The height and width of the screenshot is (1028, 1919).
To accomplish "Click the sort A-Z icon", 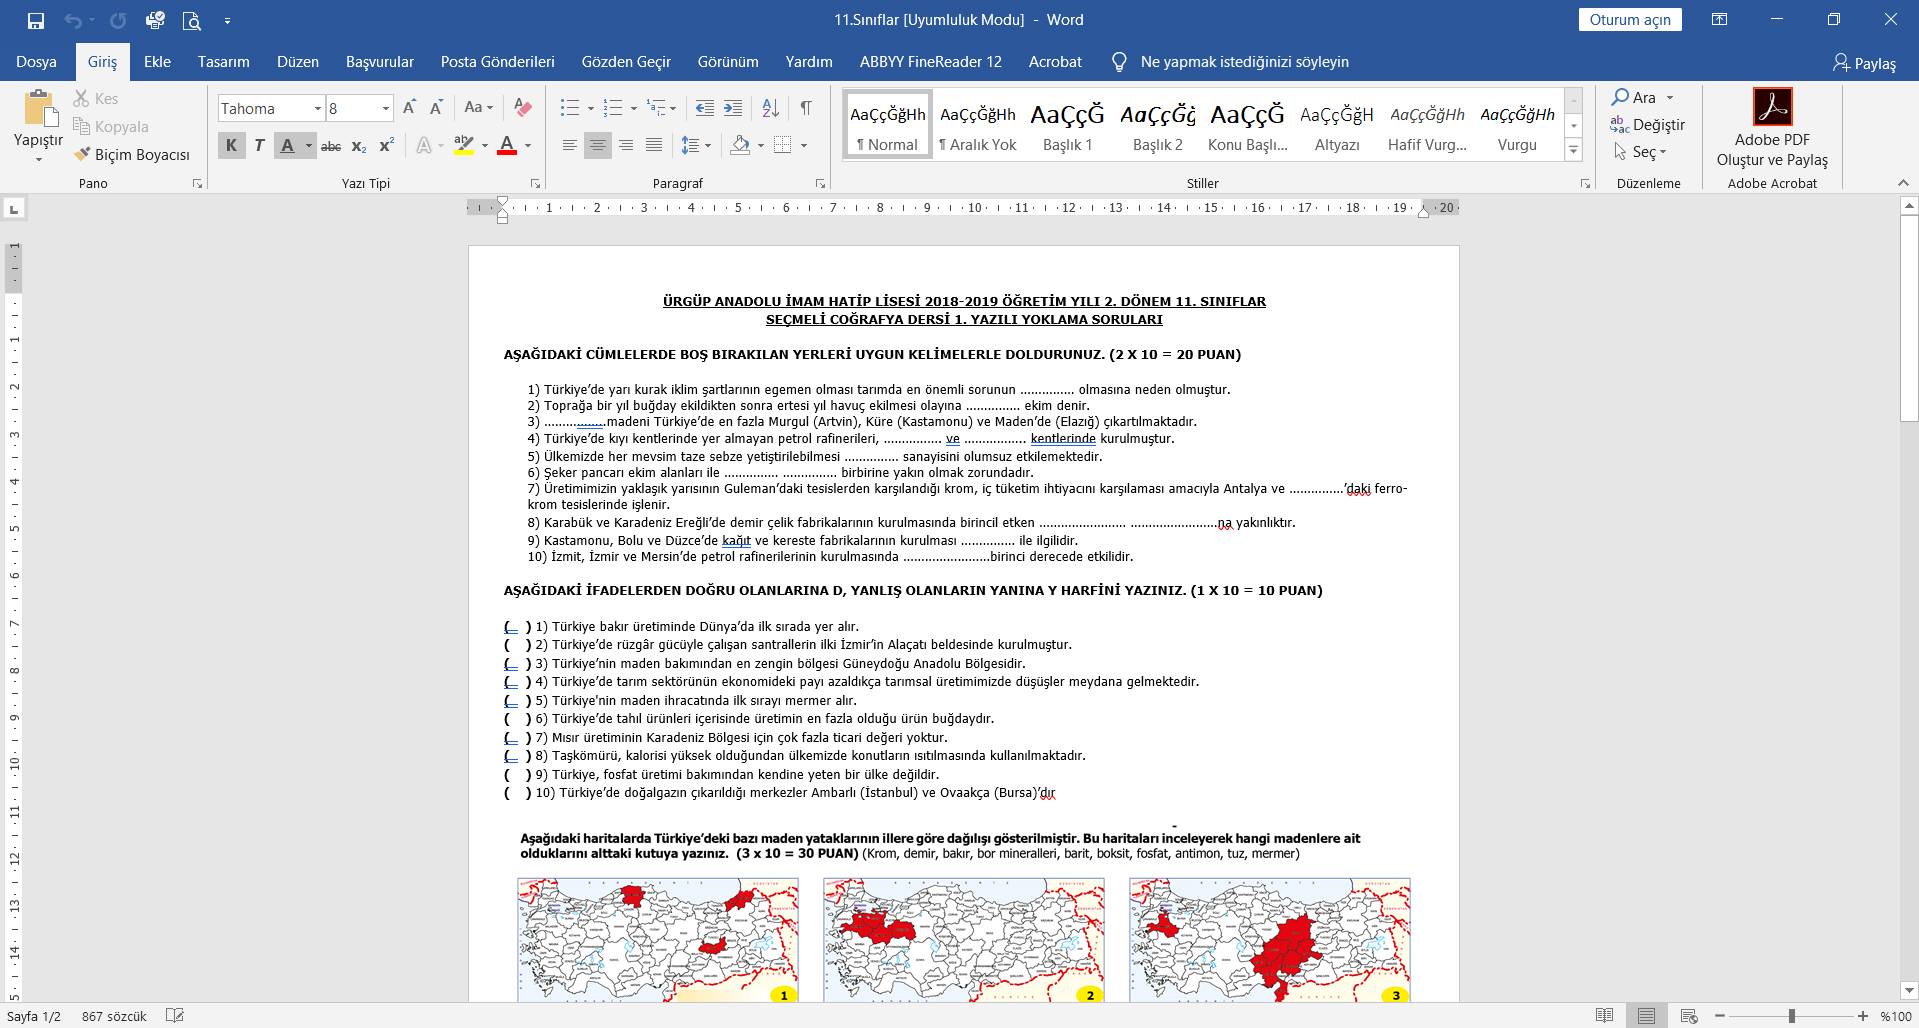I will 770,108.
